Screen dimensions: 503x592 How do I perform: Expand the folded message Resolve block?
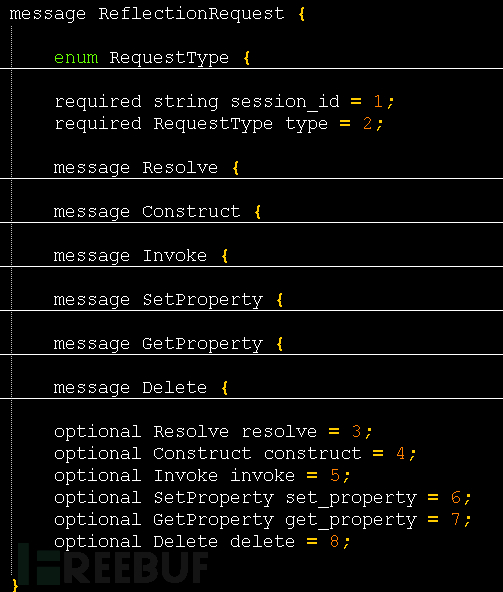tap(146, 168)
